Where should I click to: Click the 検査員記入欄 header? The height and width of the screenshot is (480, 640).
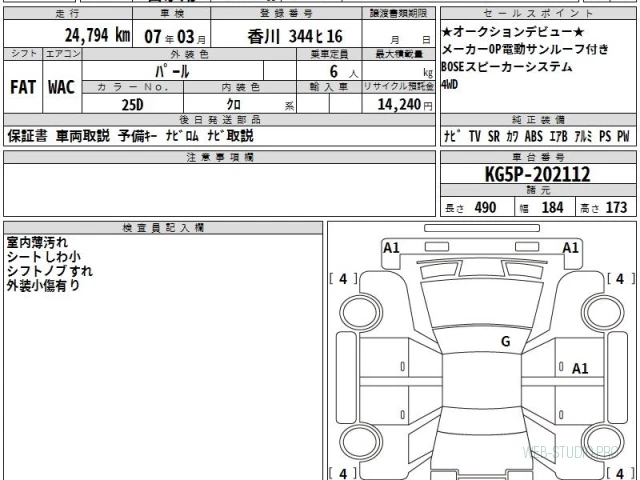pyautogui.click(x=163, y=228)
